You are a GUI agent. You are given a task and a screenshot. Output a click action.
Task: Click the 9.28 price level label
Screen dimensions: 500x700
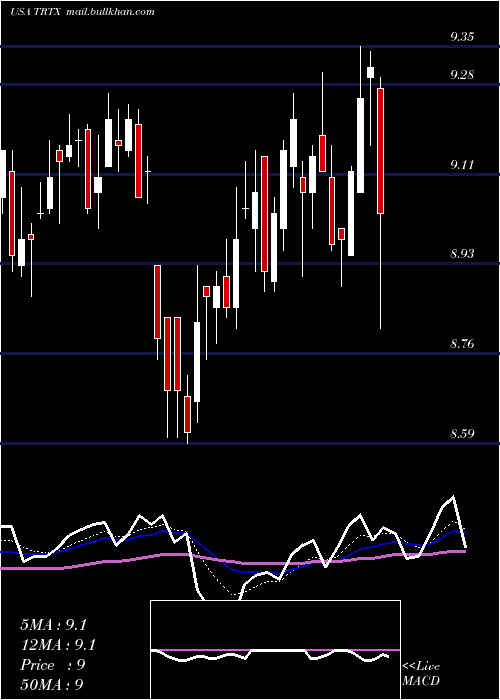coord(462,75)
